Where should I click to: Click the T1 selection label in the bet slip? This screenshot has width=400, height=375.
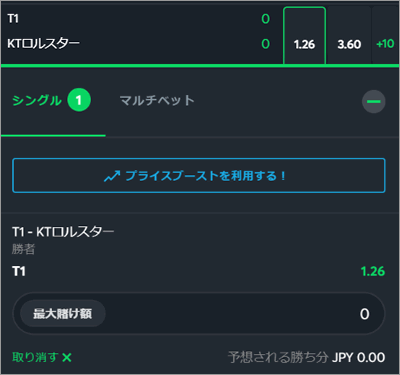pos(19,271)
